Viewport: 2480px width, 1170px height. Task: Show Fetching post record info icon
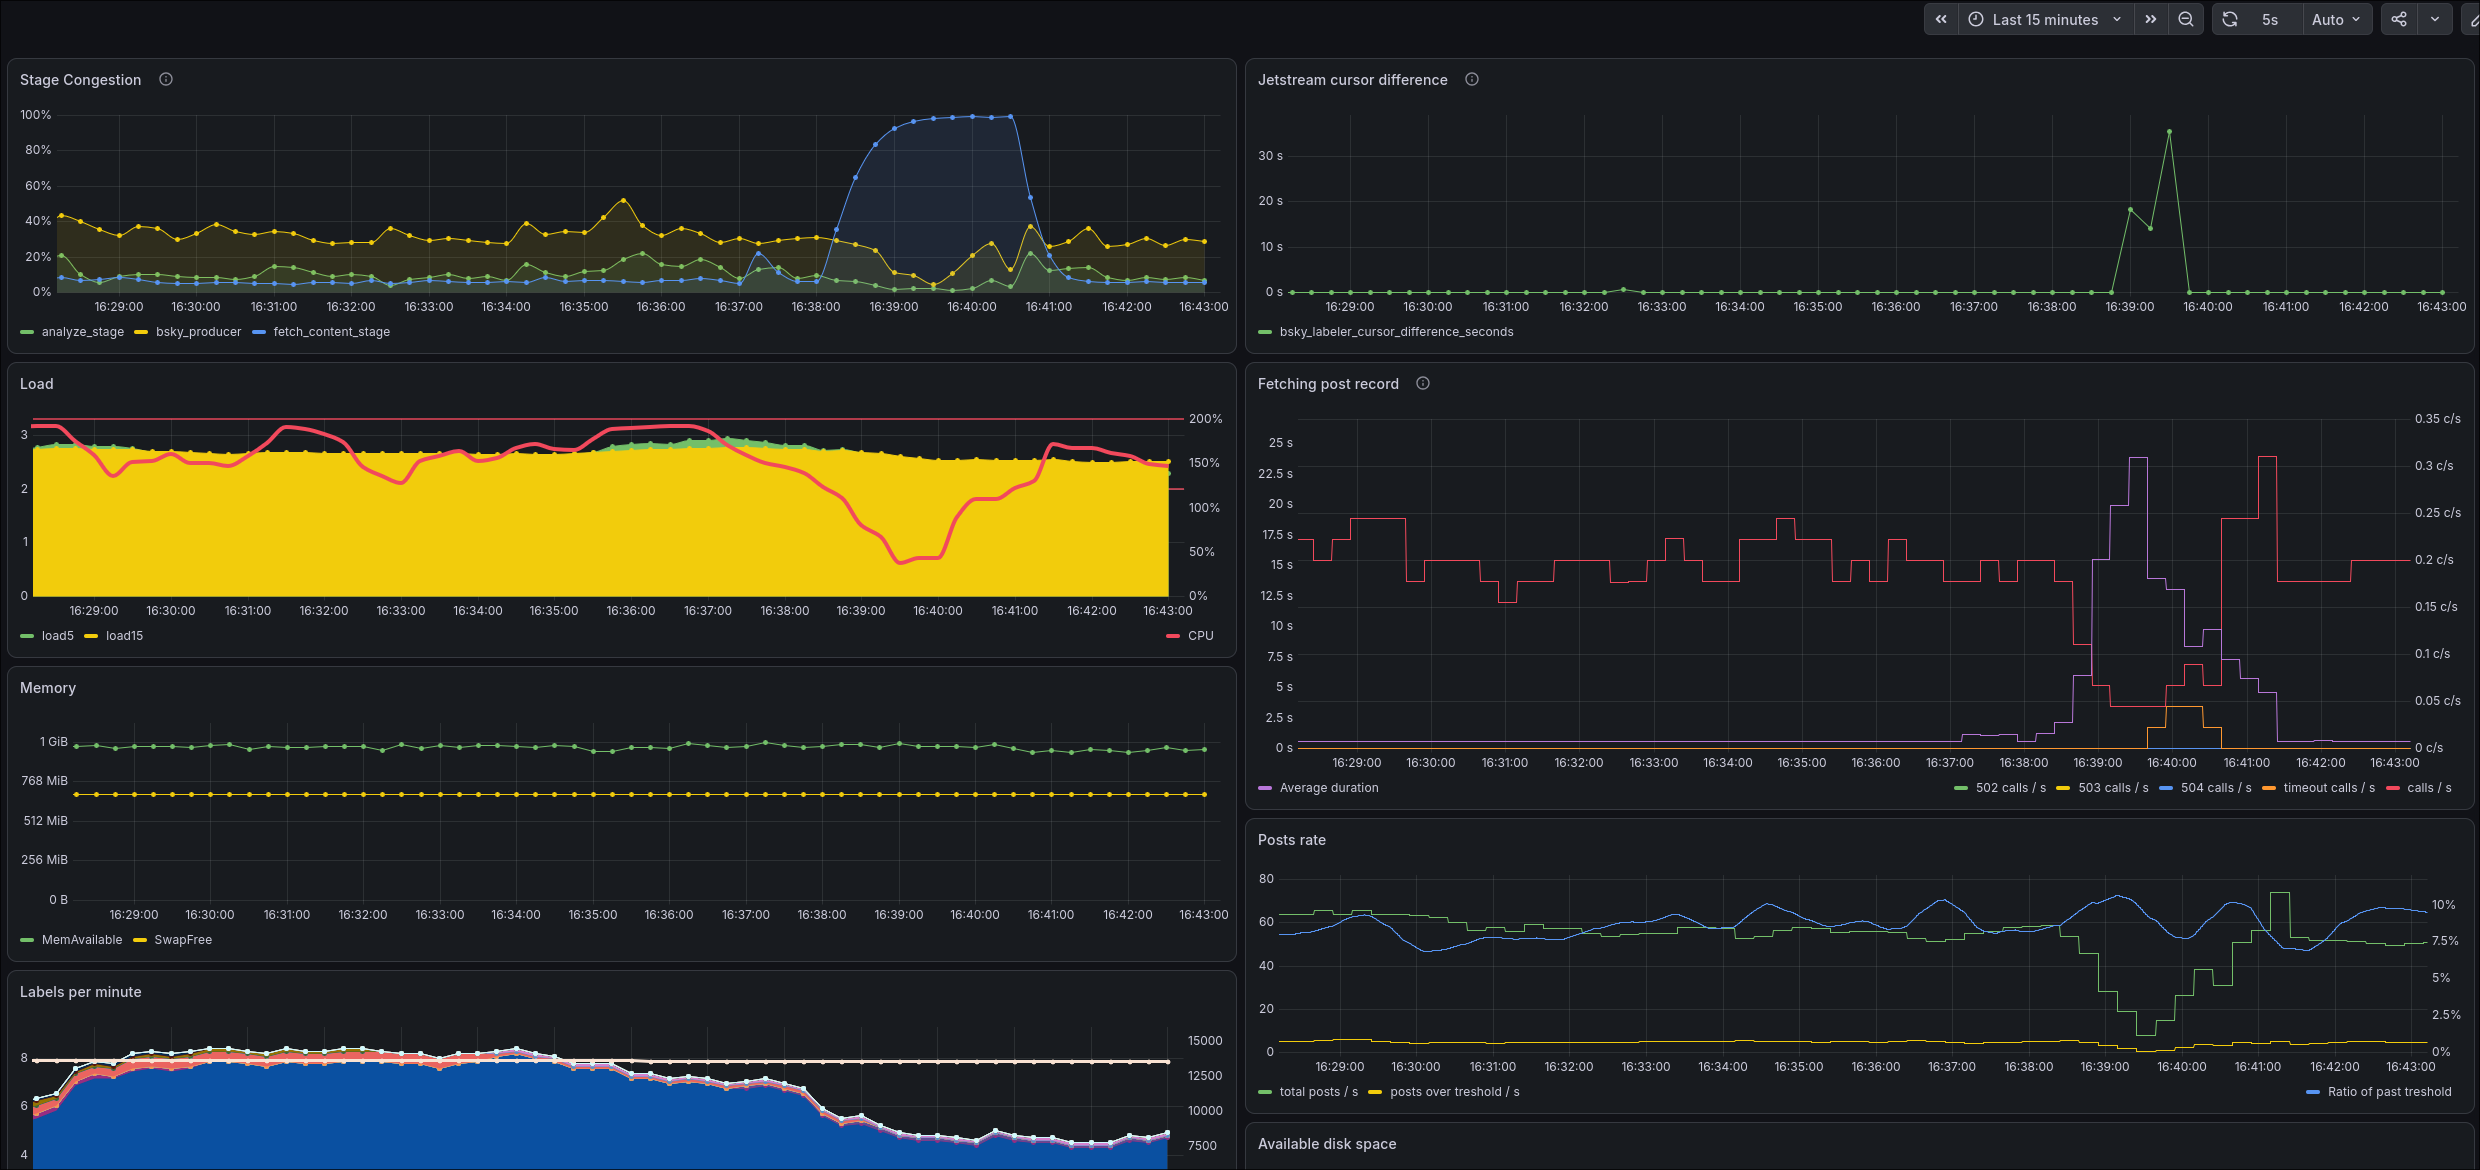click(1423, 383)
